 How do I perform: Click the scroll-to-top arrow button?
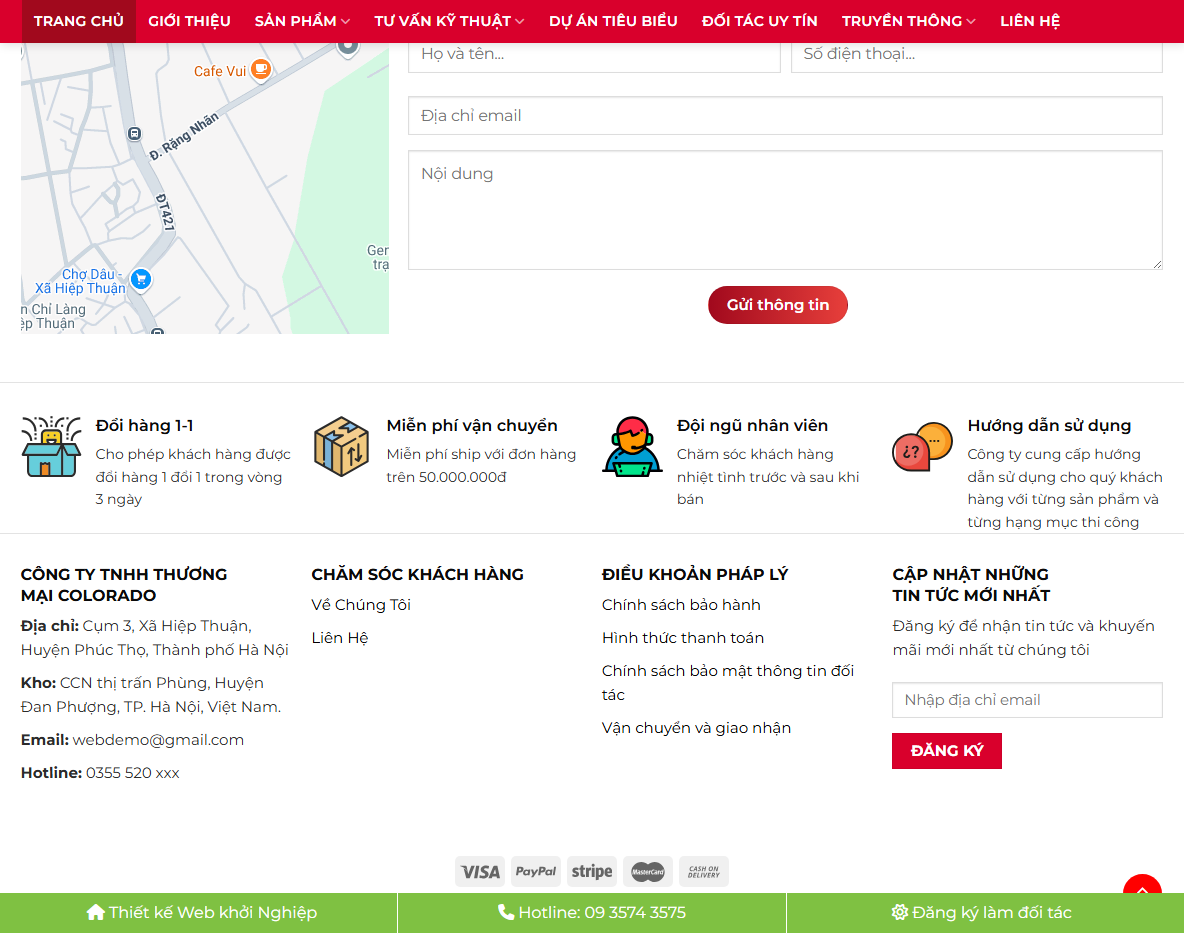1142,889
